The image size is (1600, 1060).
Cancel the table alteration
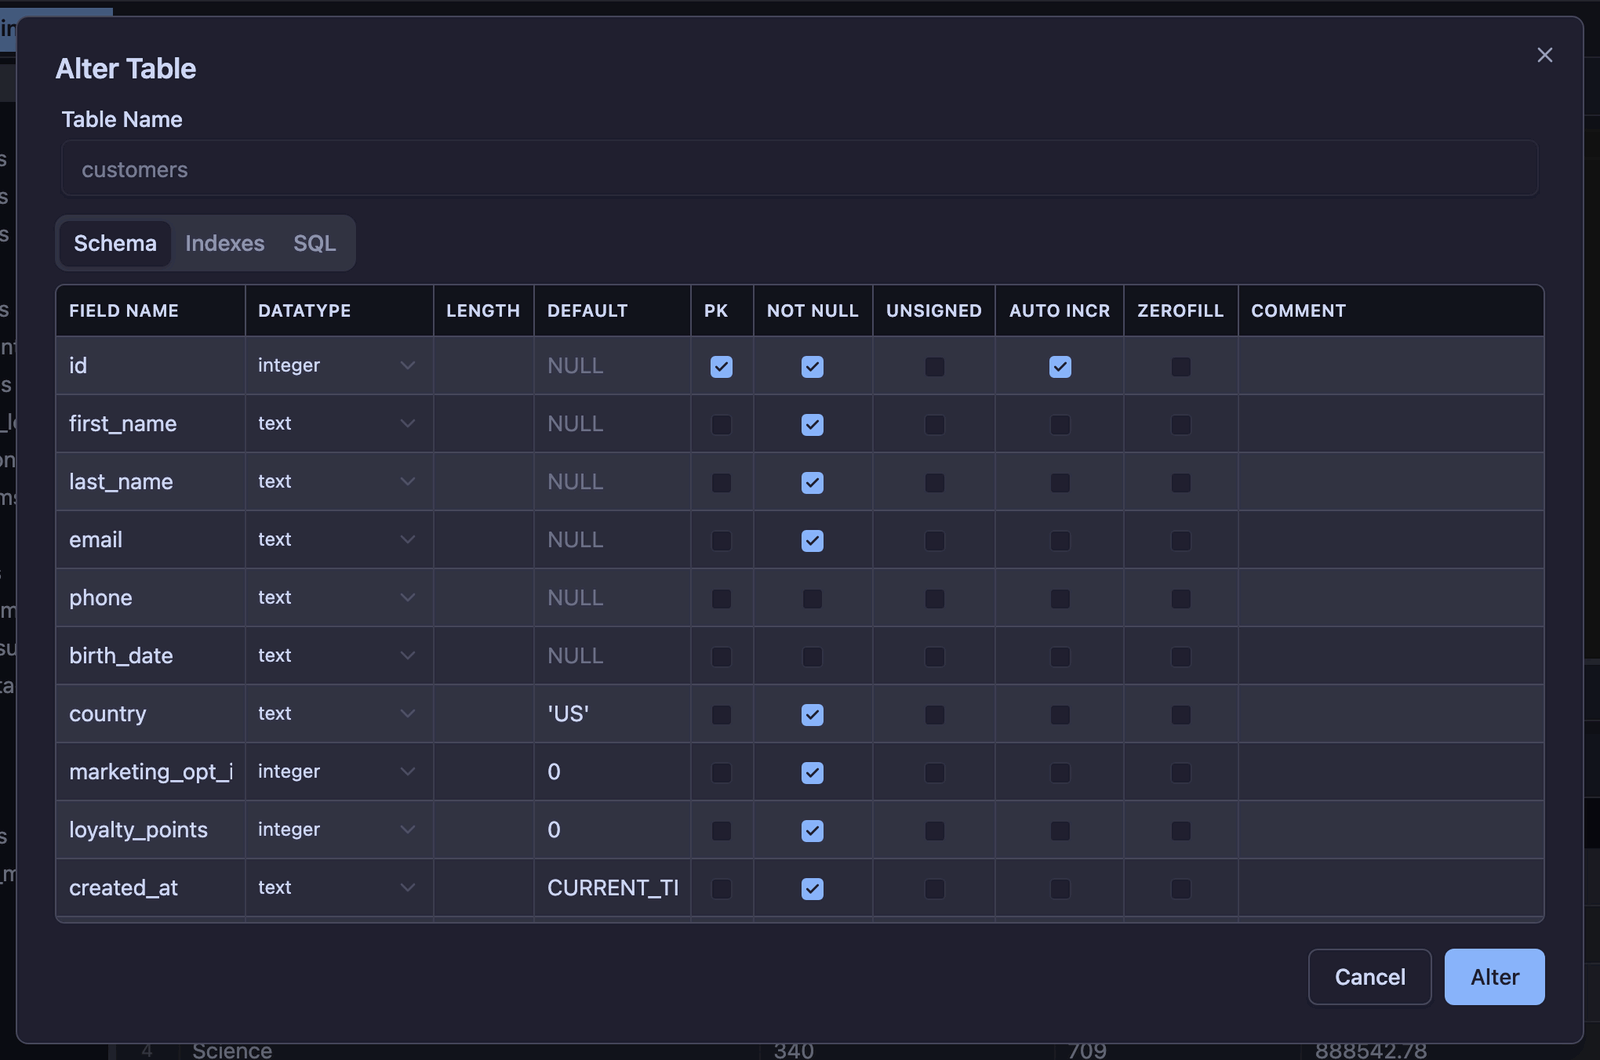[1370, 977]
